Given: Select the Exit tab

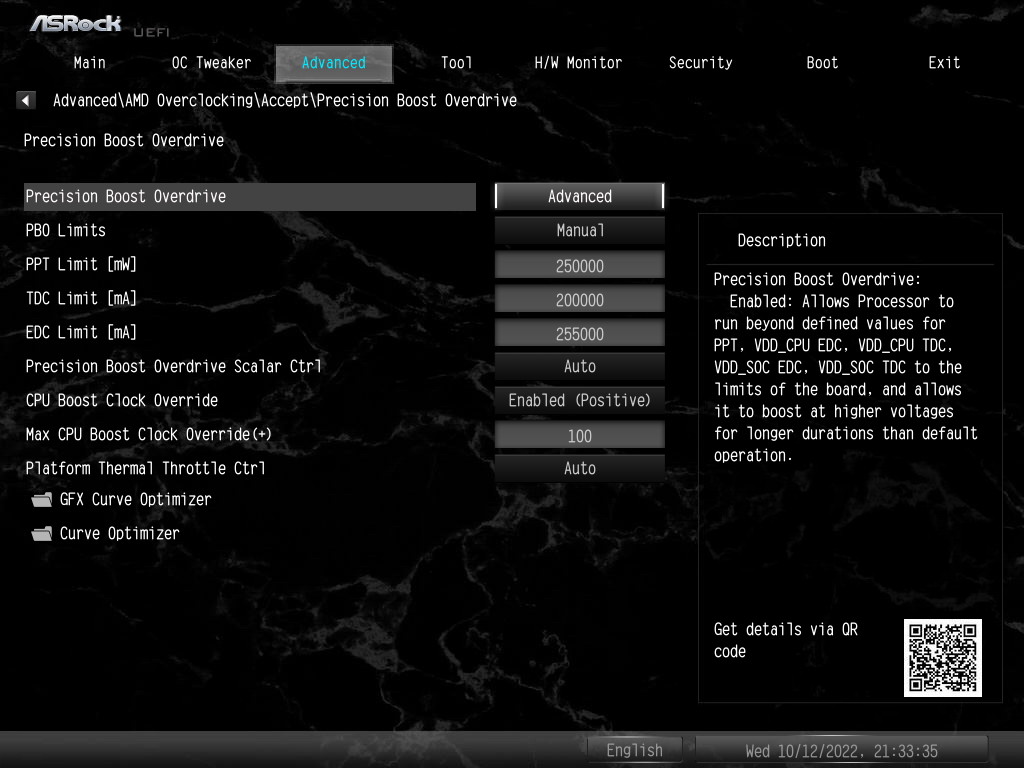Looking at the screenshot, I should [x=944, y=63].
